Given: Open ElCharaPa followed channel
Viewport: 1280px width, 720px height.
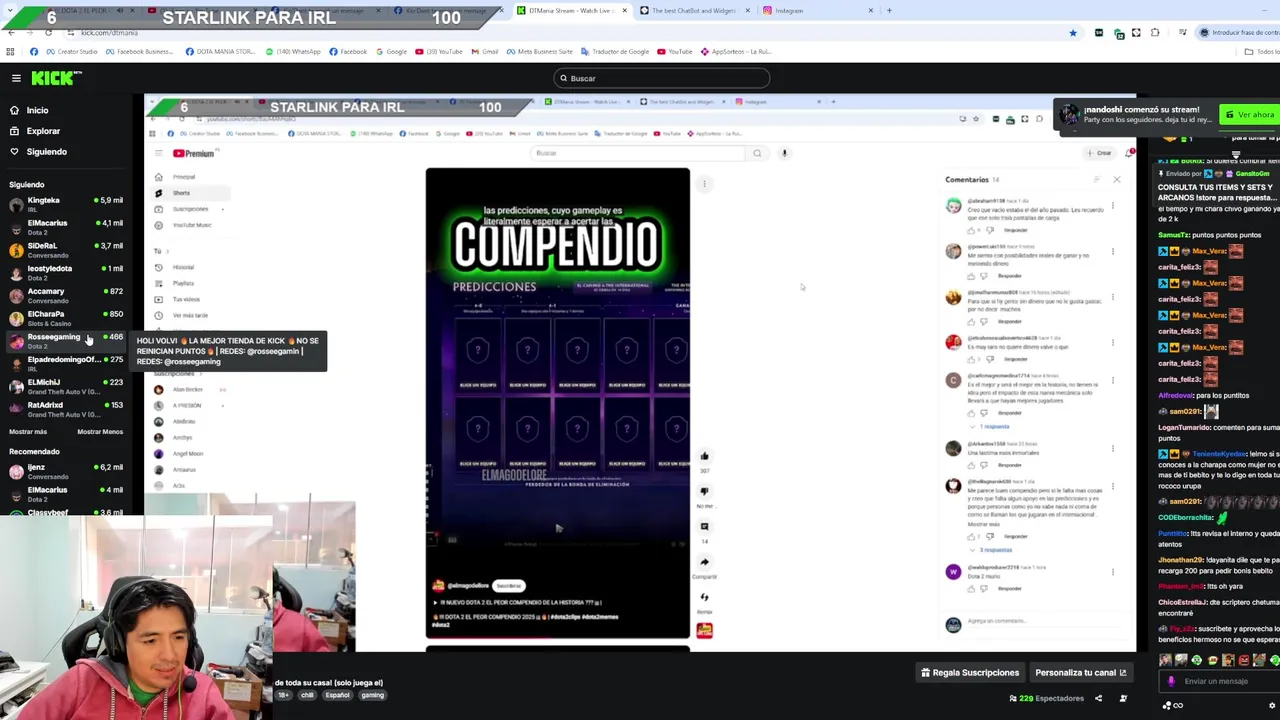Looking at the screenshot, I should 66,318.
